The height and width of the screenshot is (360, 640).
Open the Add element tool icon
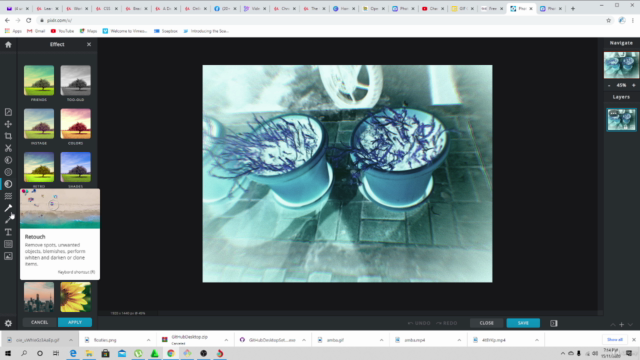click(8, 244)
